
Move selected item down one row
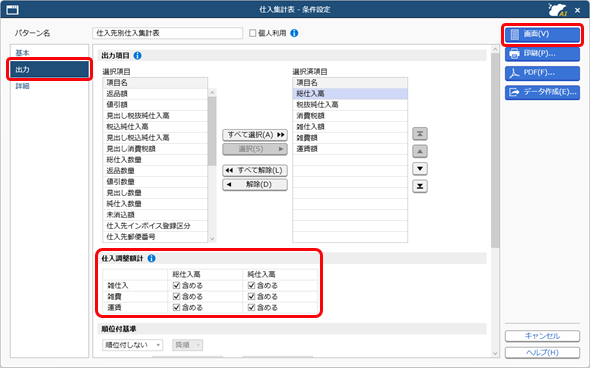[420, 169]
